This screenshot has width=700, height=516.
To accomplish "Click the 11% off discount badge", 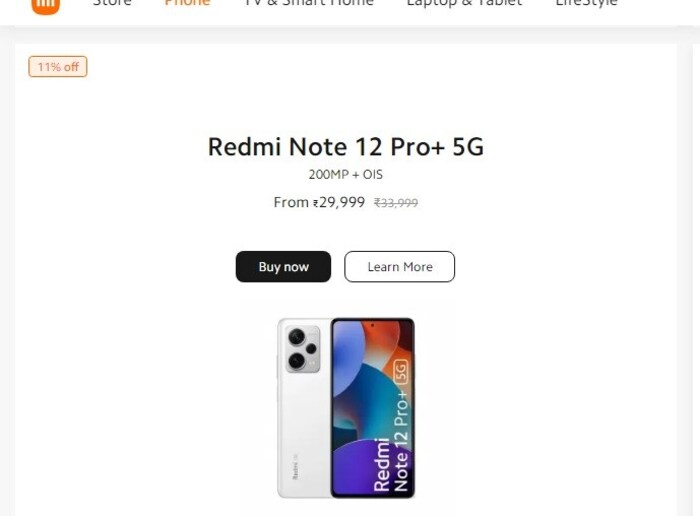I will pyautogui.click(x=58, y=67).
